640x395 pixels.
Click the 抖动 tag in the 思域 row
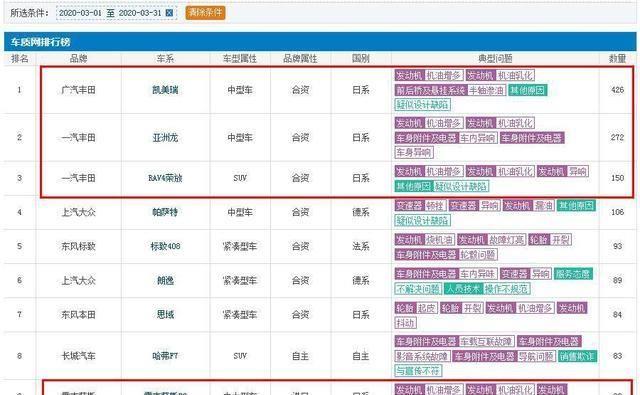(x=405, y=323)
